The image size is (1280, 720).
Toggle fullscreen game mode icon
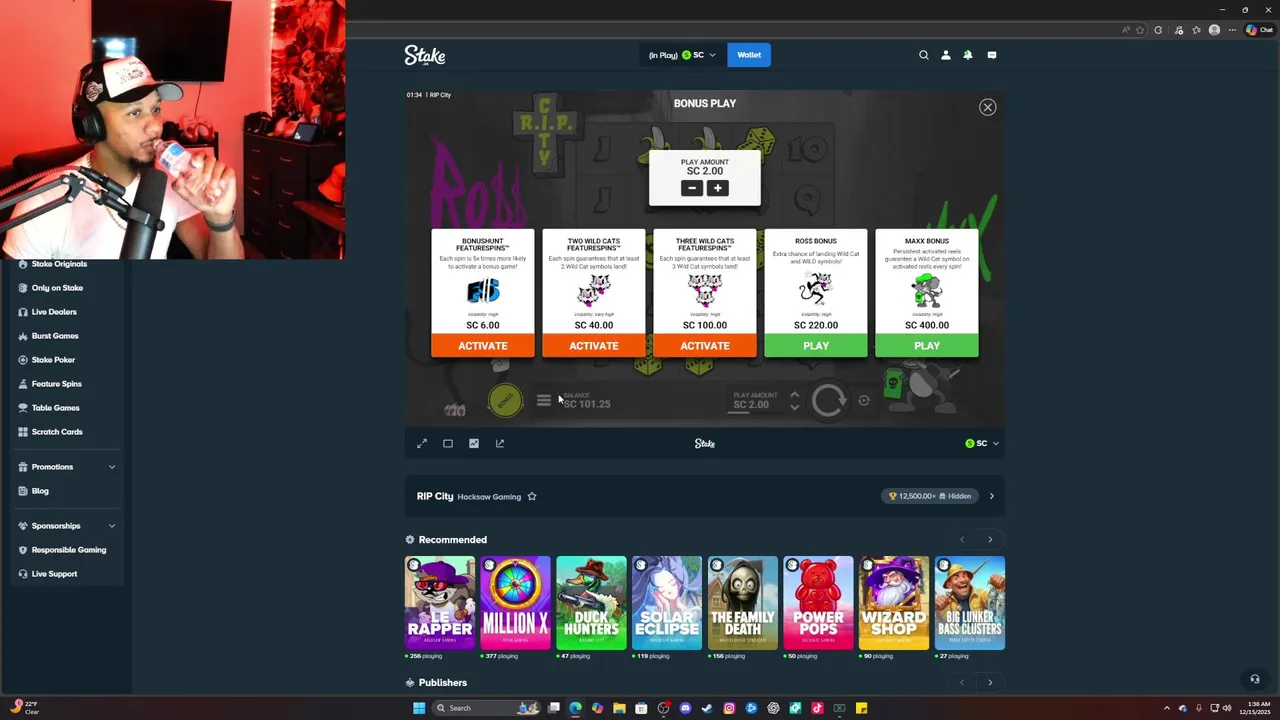[x=422, y=443]
